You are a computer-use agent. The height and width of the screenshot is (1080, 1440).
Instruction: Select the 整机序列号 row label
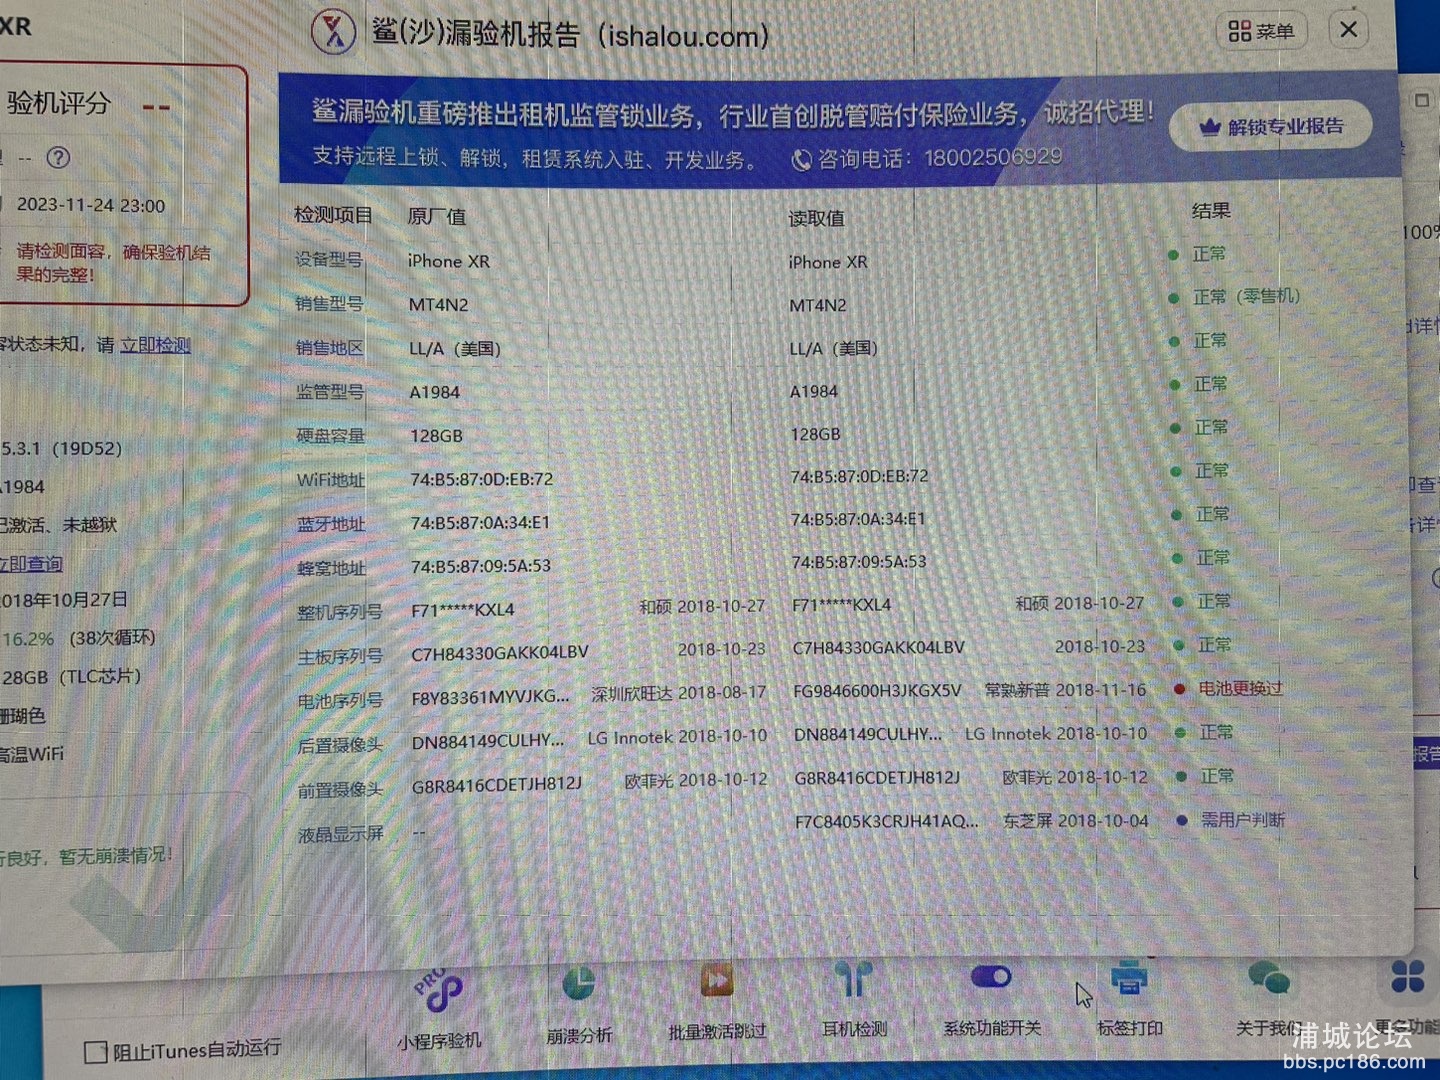tap(340, 612)
